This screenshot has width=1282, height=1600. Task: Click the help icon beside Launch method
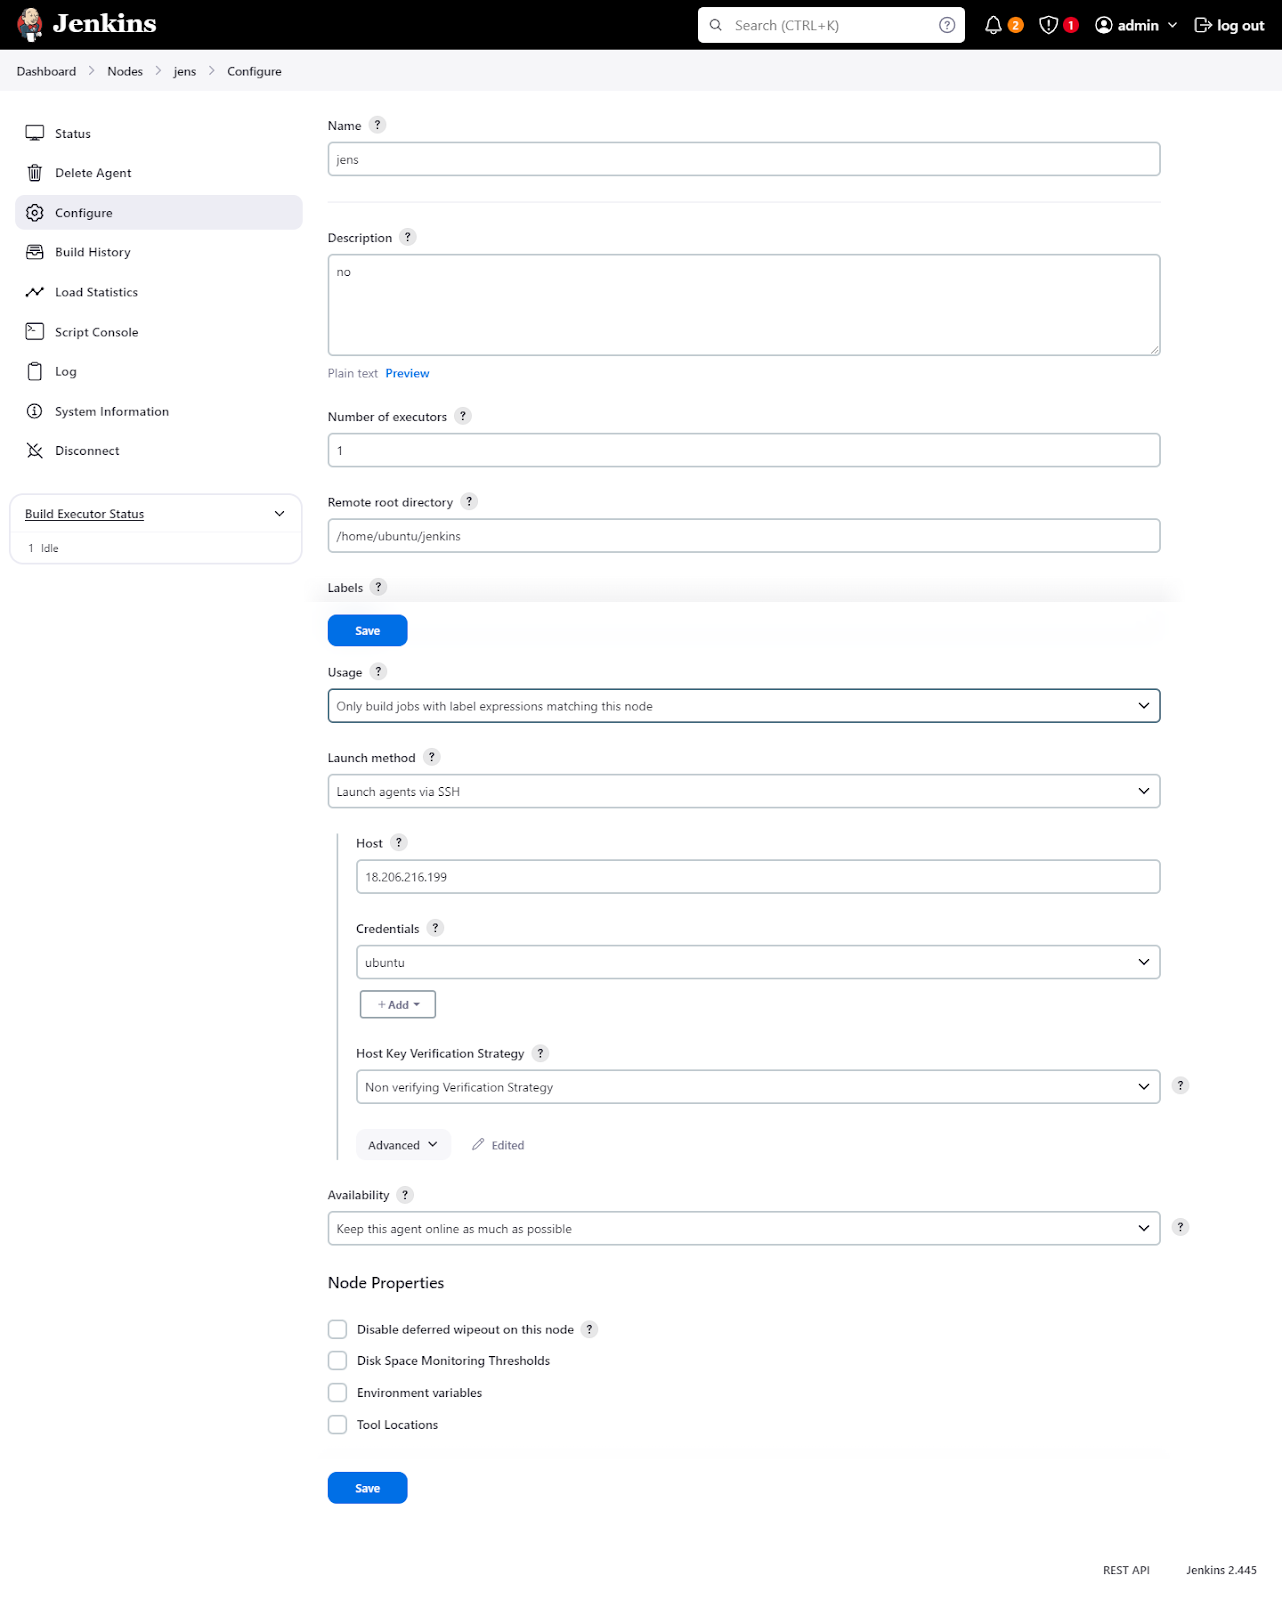pyautogui.click(x=432, y=757)
